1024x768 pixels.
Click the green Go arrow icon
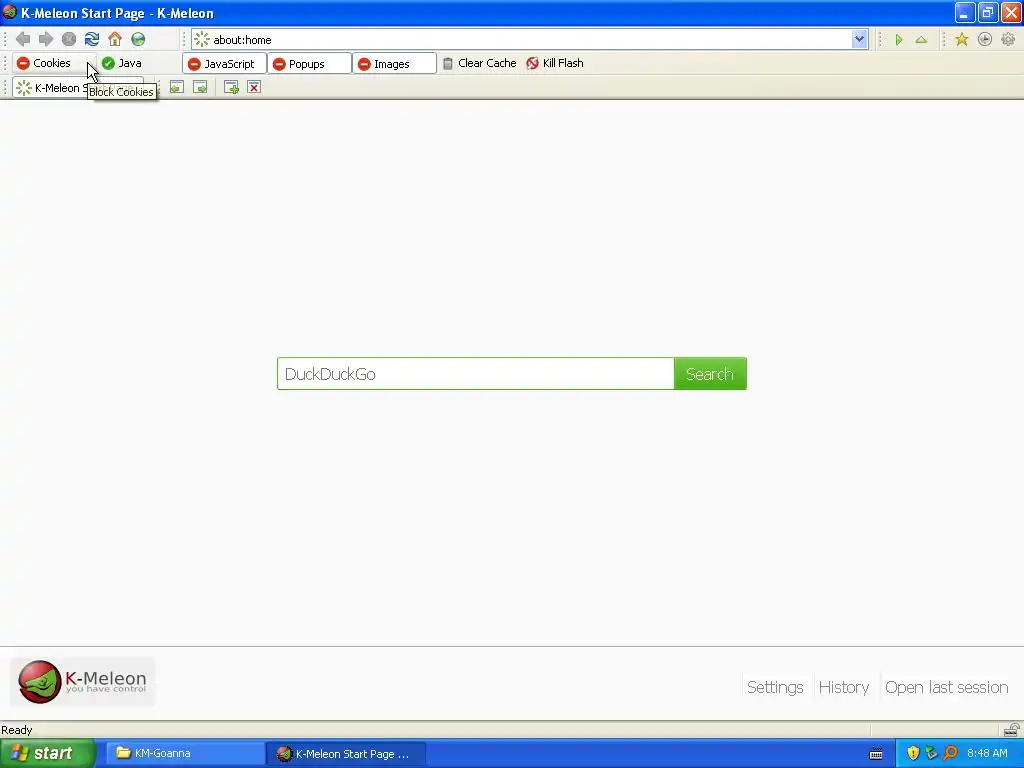pyautogui.click(x=899, y=40)
